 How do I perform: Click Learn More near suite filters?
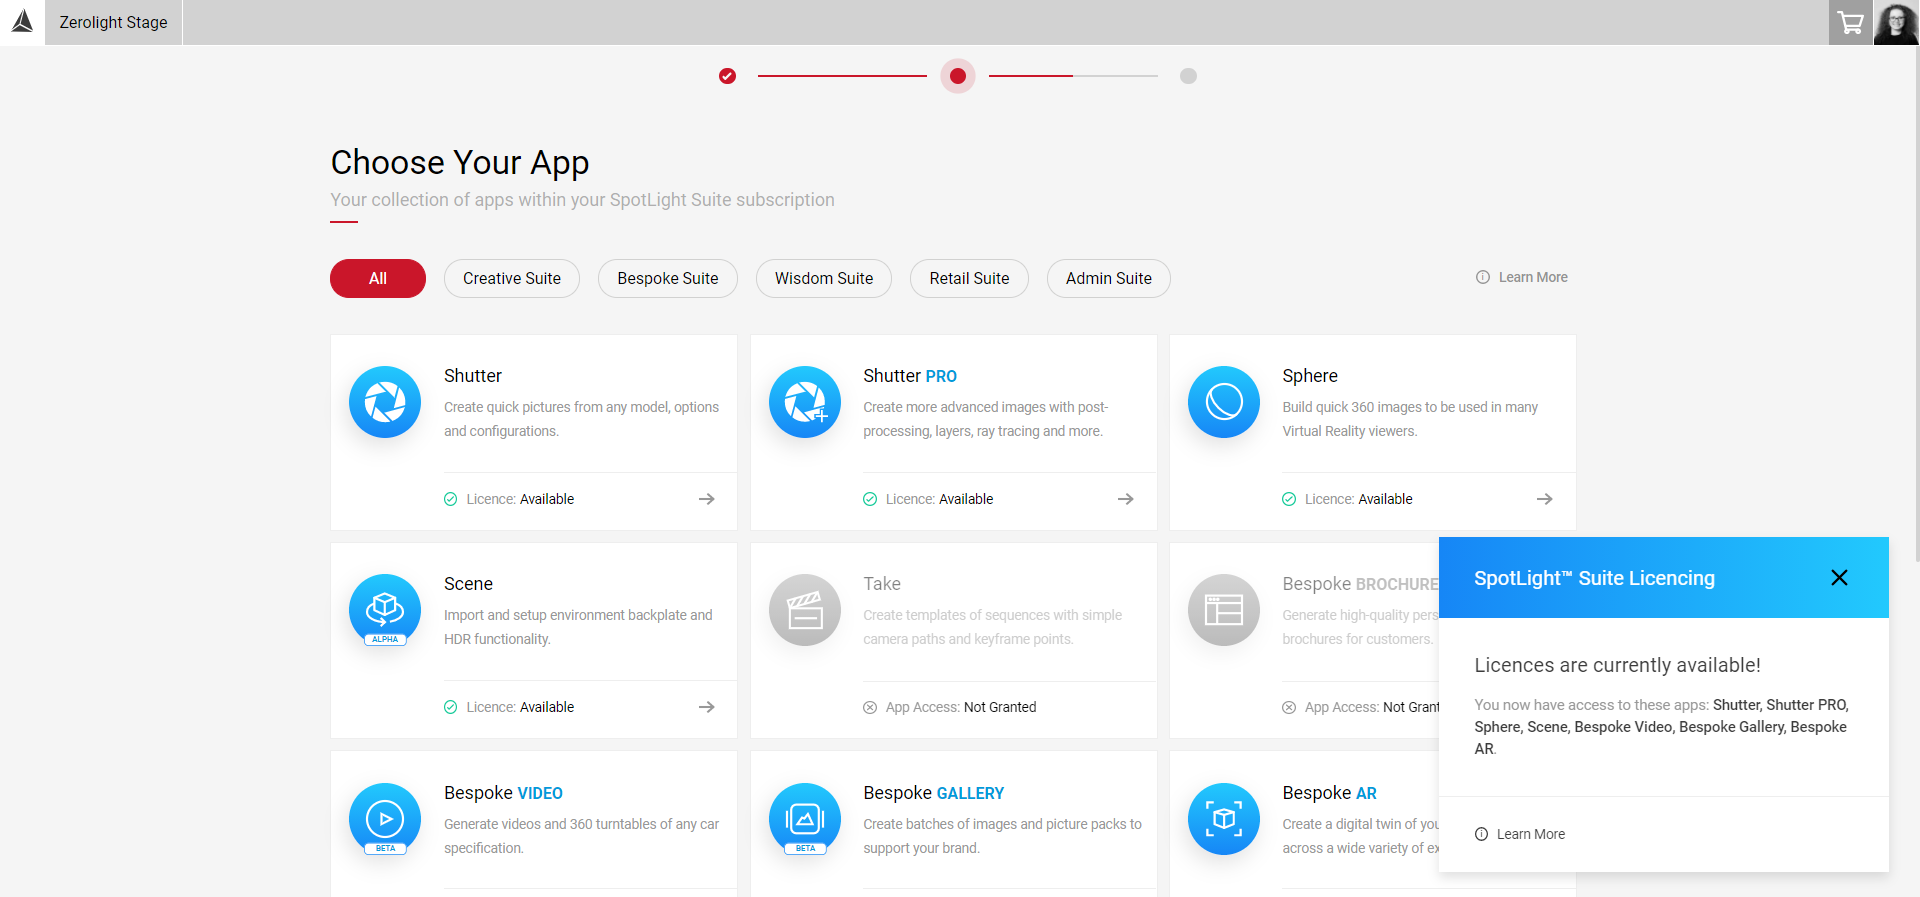(x=1533, y=277)
